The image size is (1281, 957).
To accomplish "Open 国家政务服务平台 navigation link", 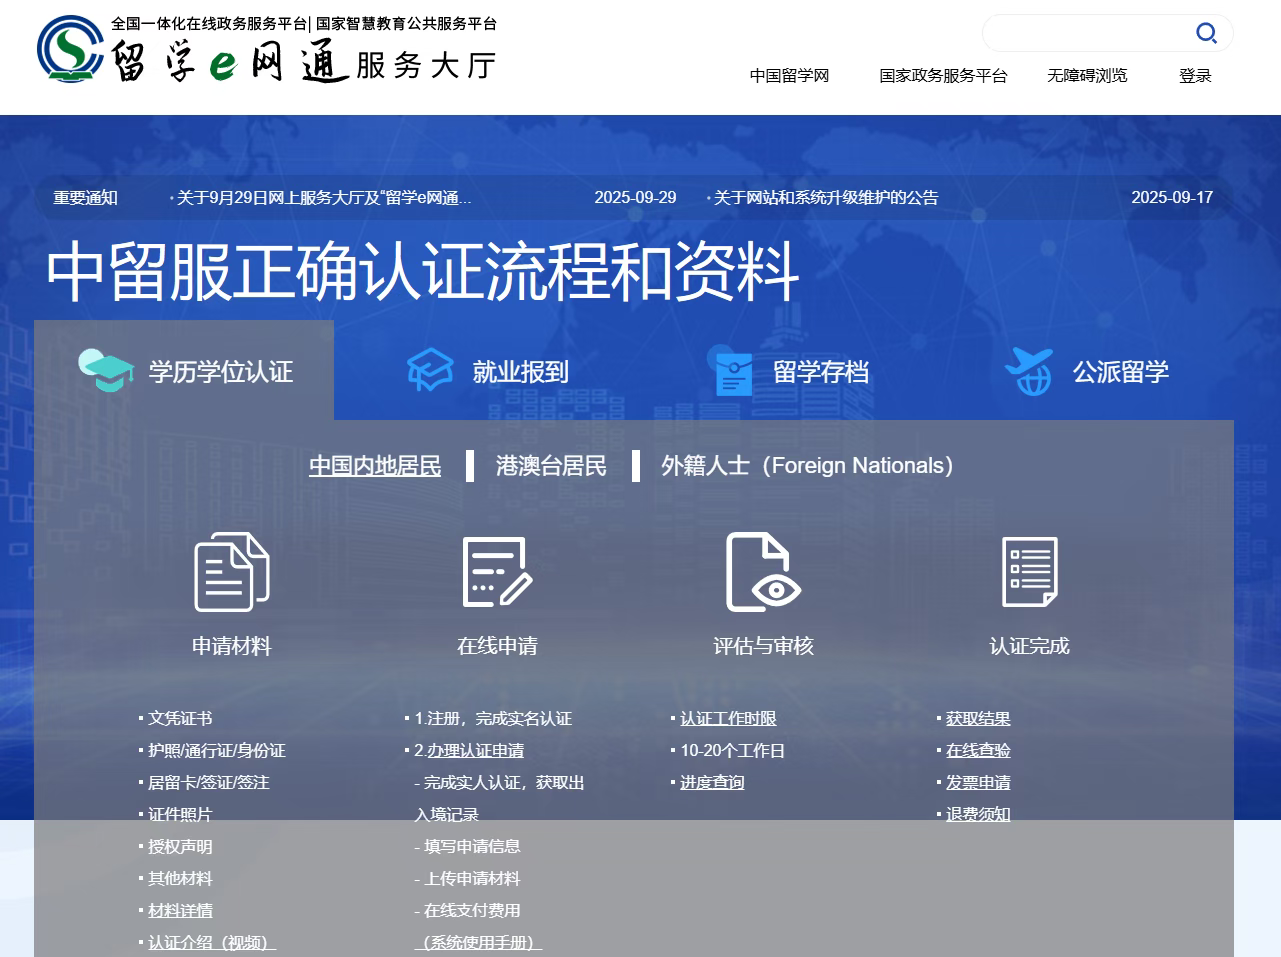I will (x=943, y=76).
